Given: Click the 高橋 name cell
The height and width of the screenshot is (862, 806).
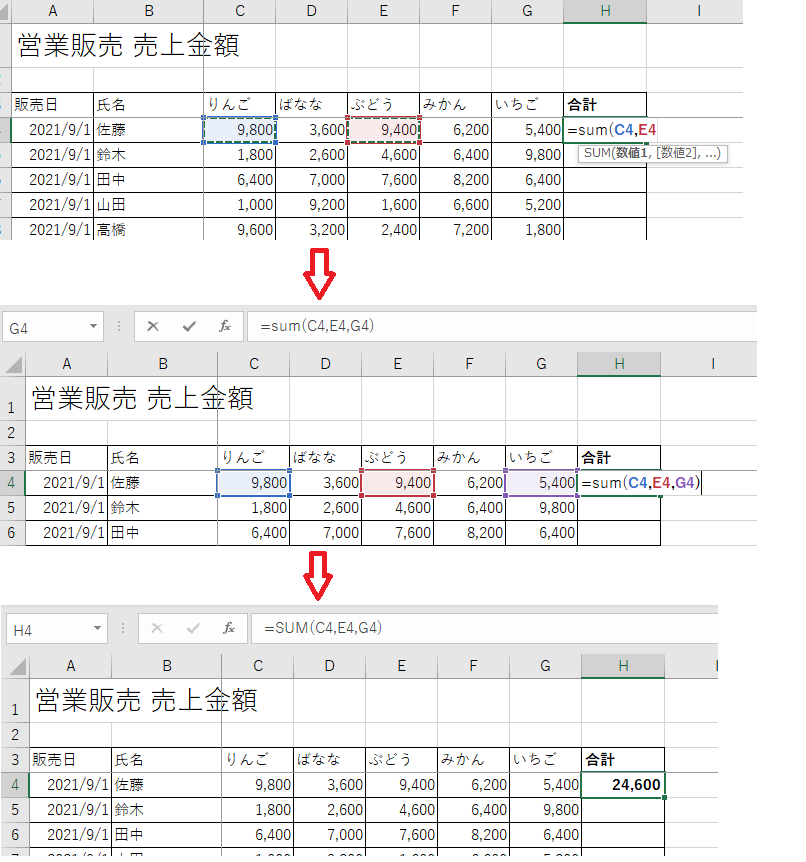Looking at the screenshot, I should (148, 229).
